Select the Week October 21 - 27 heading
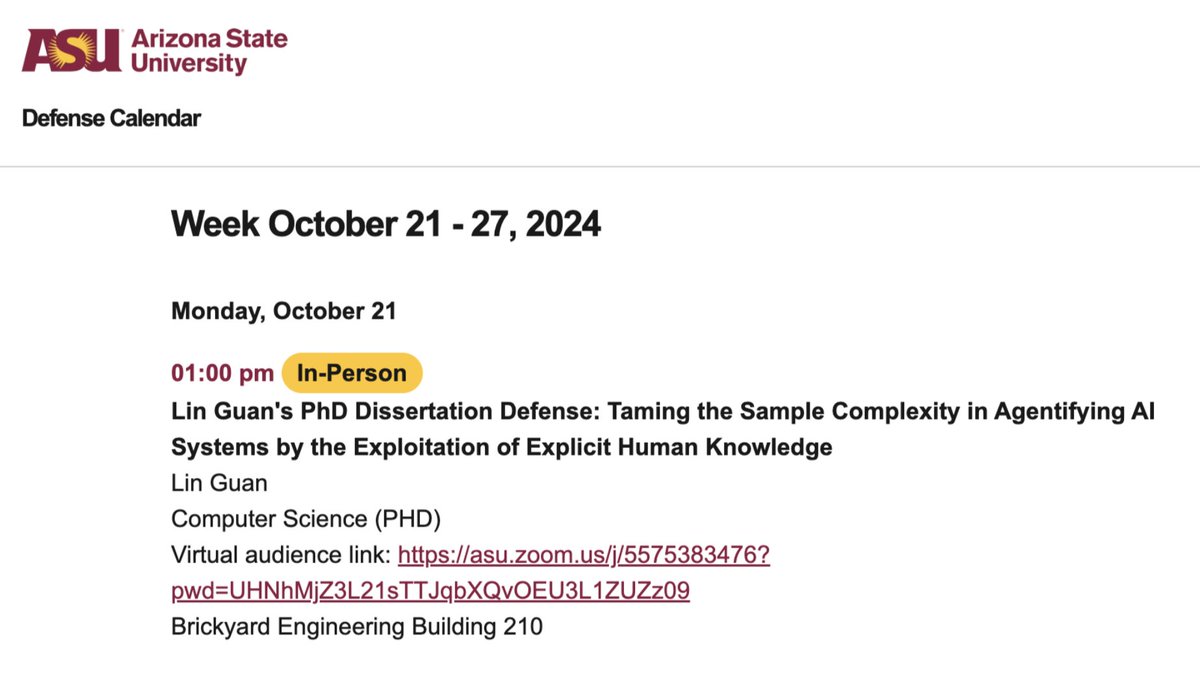This screenshot has height=684, width=1200. [386, 223]
